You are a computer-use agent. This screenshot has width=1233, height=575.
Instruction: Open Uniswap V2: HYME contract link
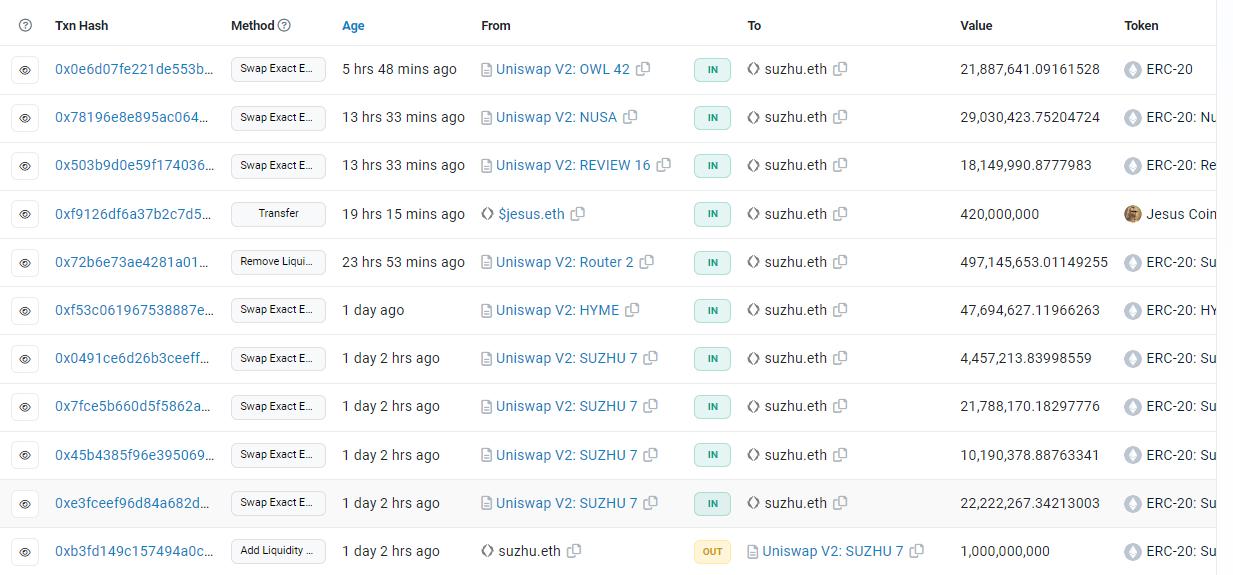click(x=558, y=310)
